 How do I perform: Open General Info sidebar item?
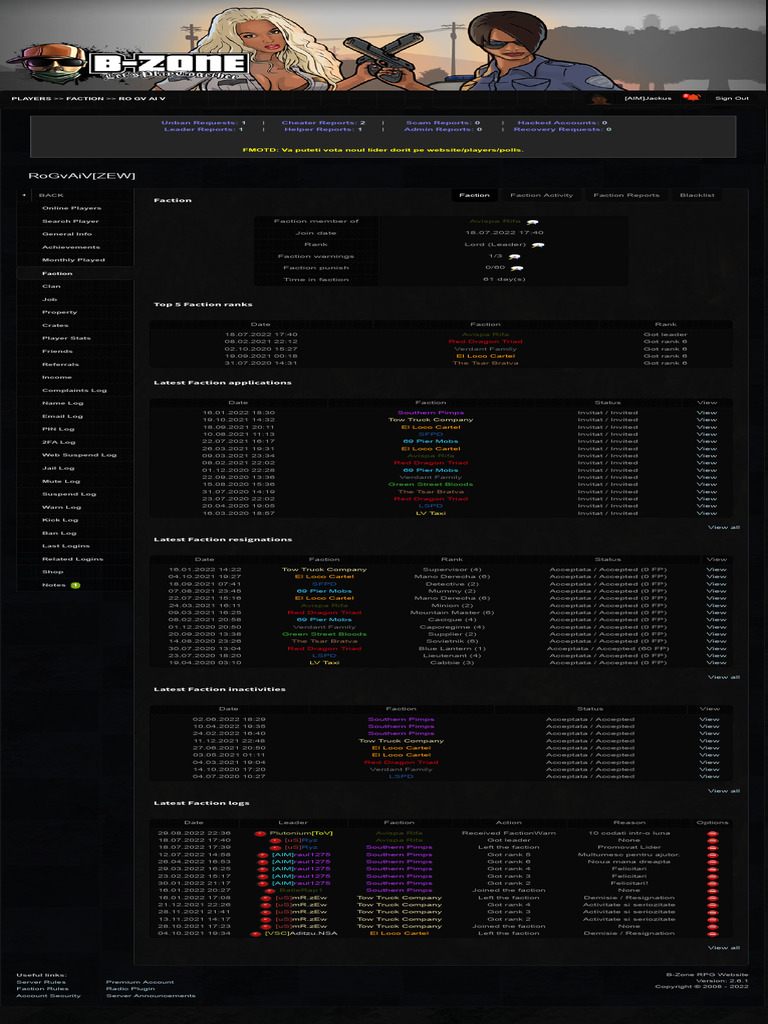point(67,234)
